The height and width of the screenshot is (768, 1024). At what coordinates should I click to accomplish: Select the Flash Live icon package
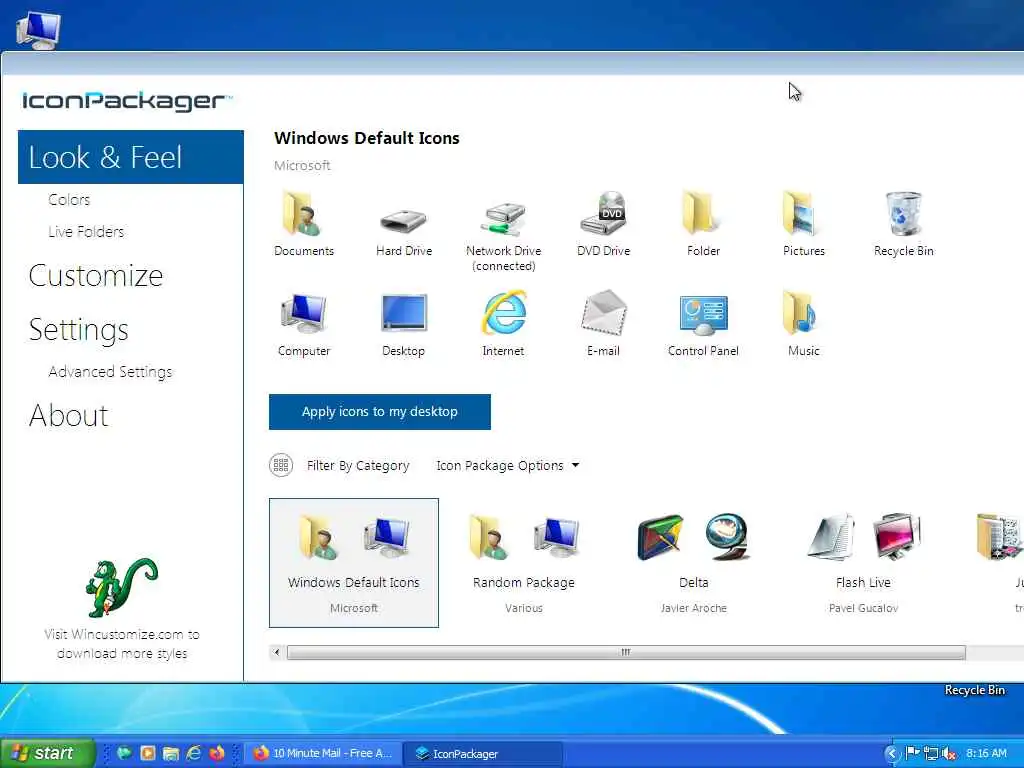click(x=863, y=563)
